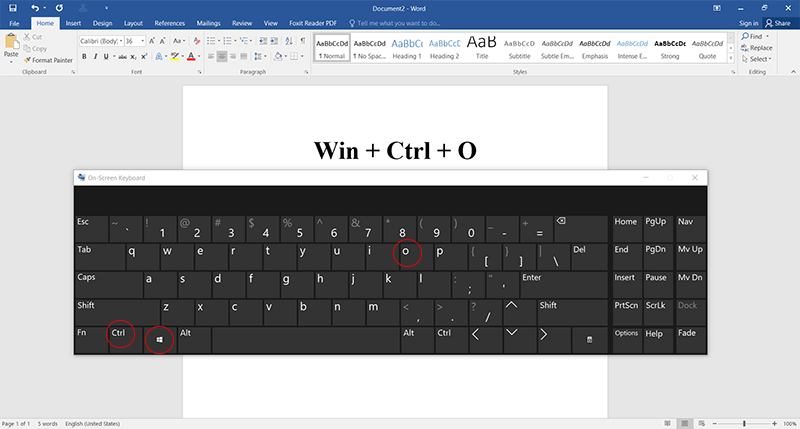Viewport: 800px width, 429px height.
Task: Expand the Styles gallery More arrow
Action: pos(731,59)
